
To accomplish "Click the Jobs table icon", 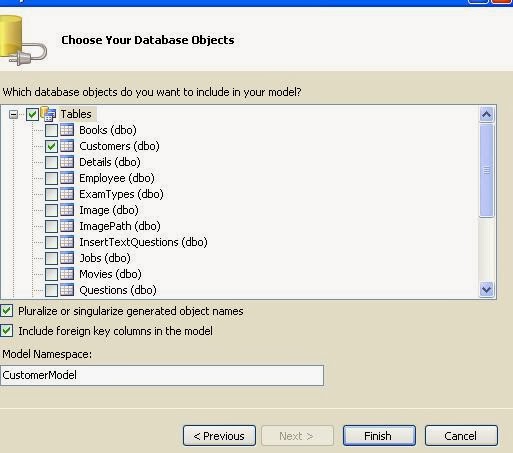I will click(67, 258).
